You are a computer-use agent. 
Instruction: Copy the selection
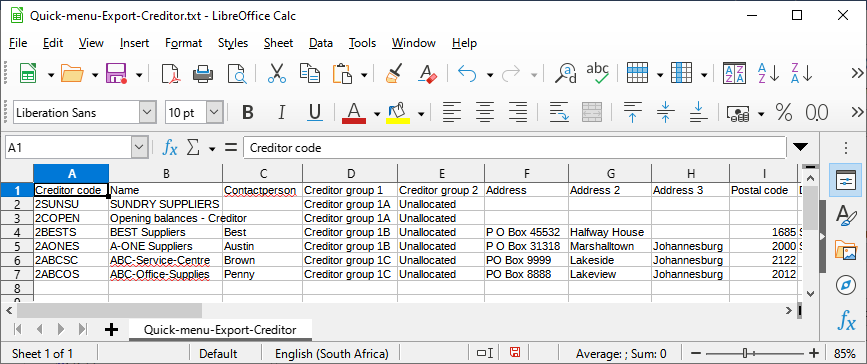(x=310, y=74)
